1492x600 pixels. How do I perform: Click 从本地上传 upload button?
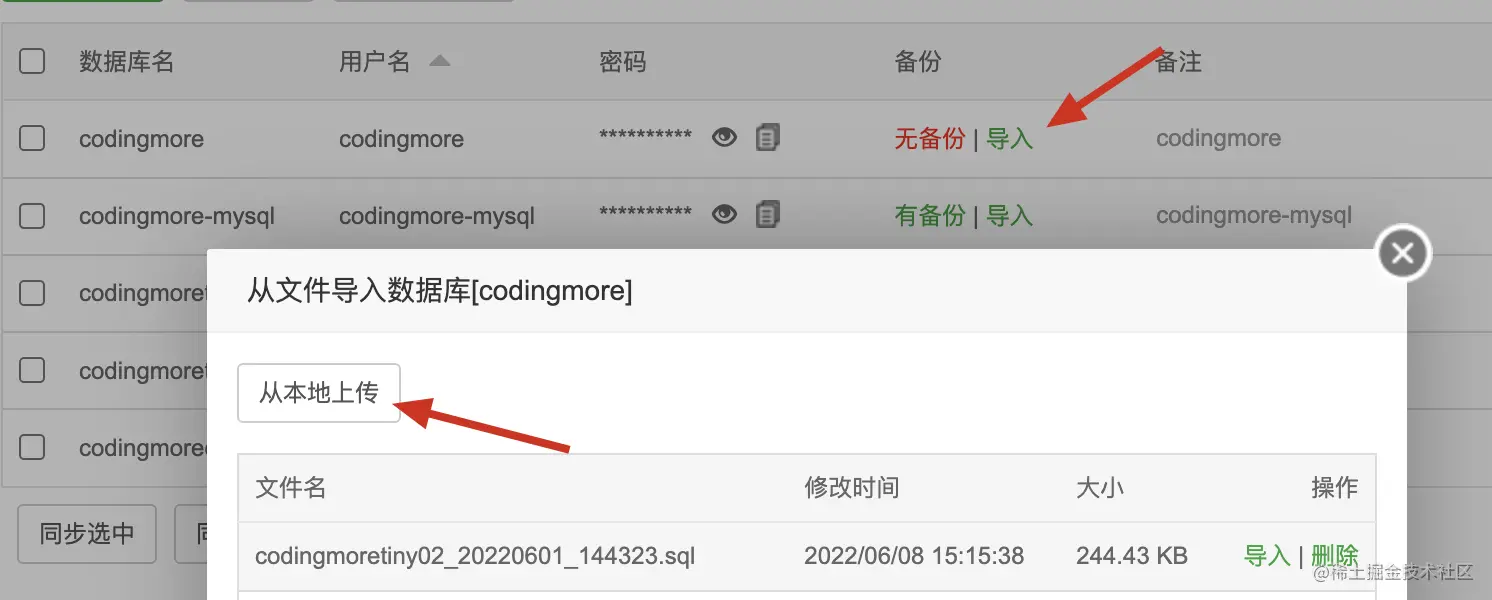click(319, 393)
